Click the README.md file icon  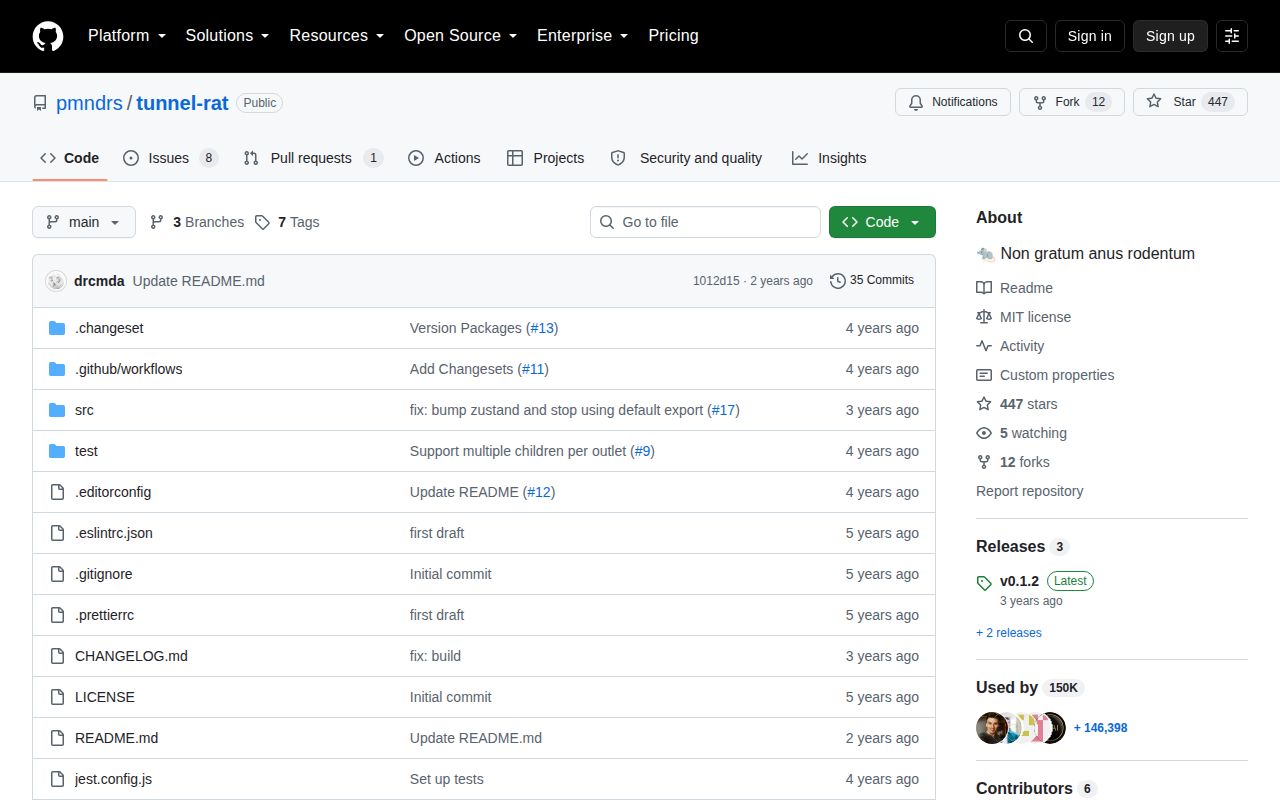57,738
